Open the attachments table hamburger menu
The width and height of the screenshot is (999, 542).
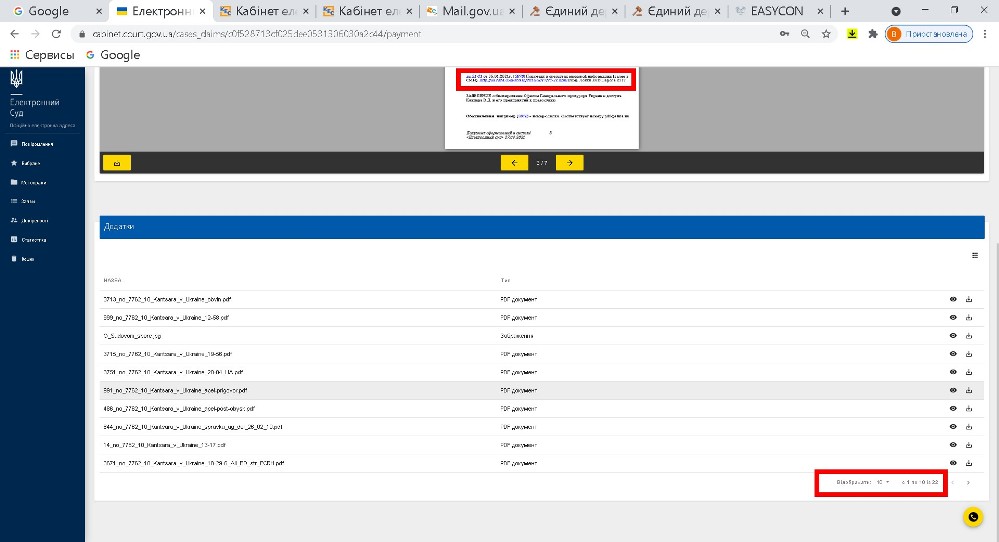coord(975,255)
